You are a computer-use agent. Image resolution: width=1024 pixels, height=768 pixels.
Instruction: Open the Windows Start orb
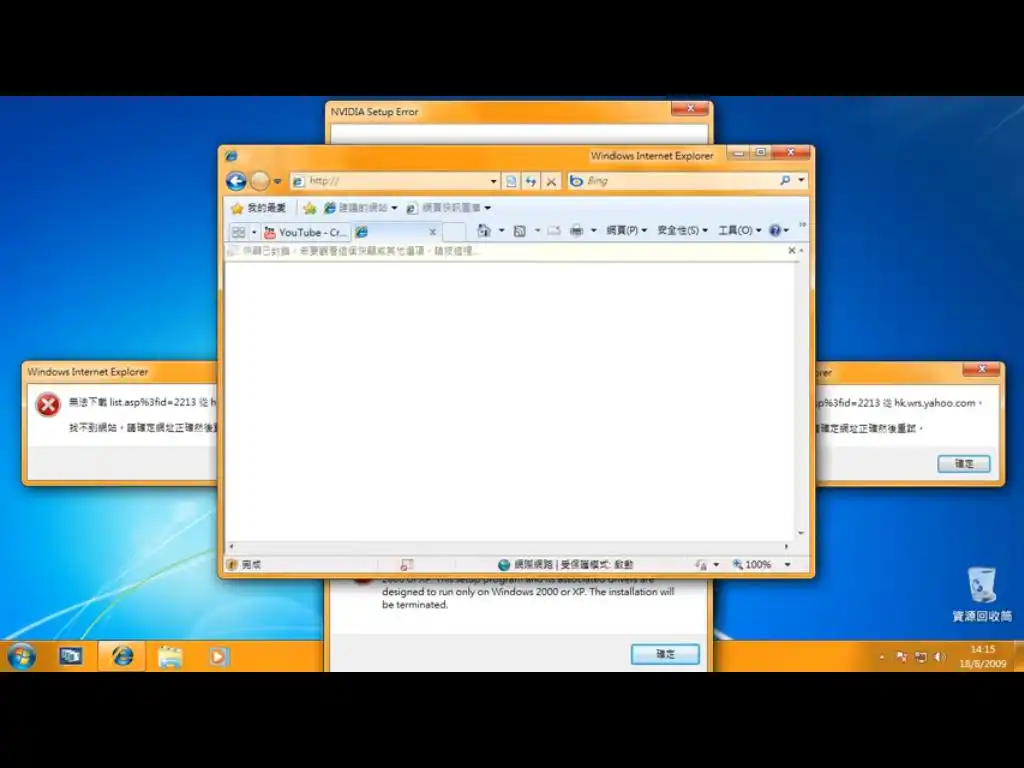click(22, 656)
